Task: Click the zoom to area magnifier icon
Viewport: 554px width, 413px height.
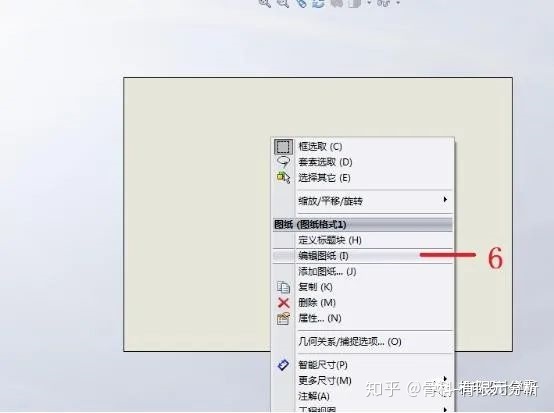Action: (283, 3)
